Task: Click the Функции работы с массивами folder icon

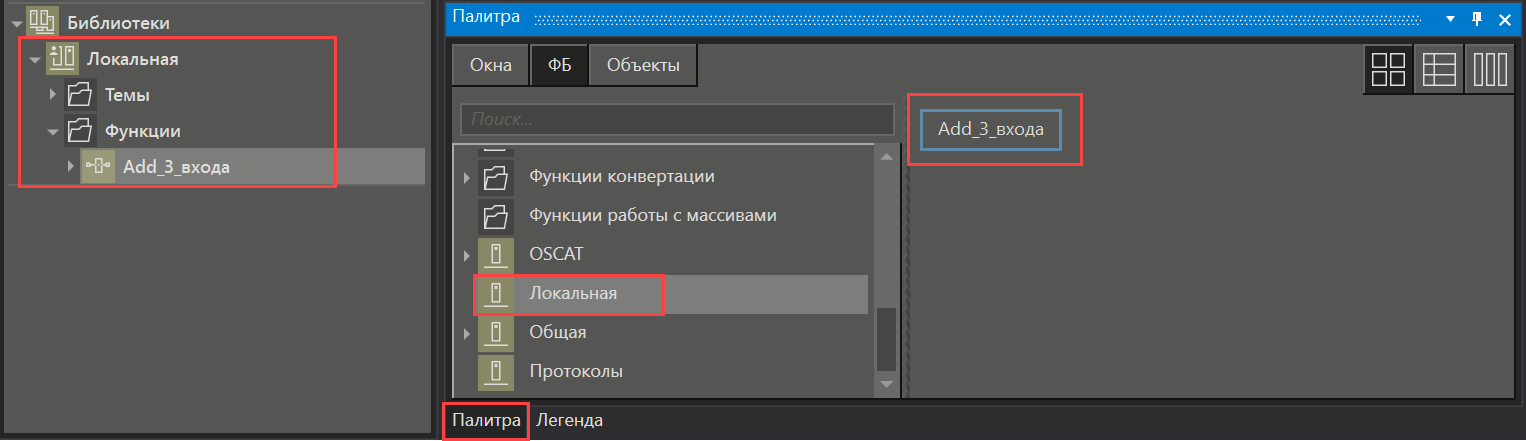Action: pyautogui.click(x=496, y=215)
